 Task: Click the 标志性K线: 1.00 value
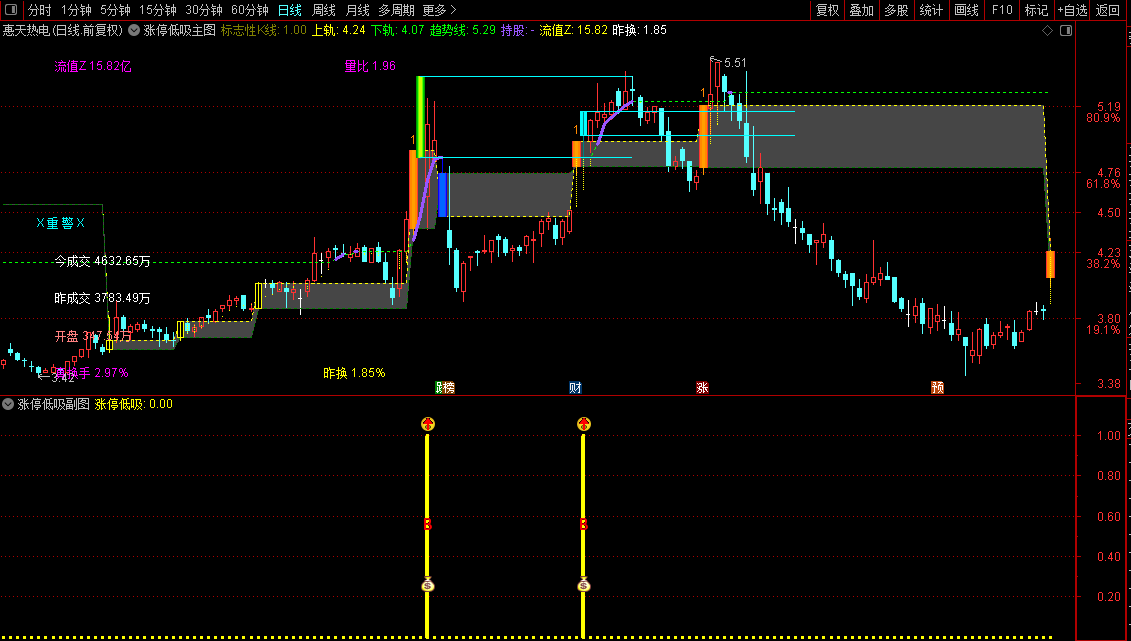pyautogui.click(x=263, y=30)
